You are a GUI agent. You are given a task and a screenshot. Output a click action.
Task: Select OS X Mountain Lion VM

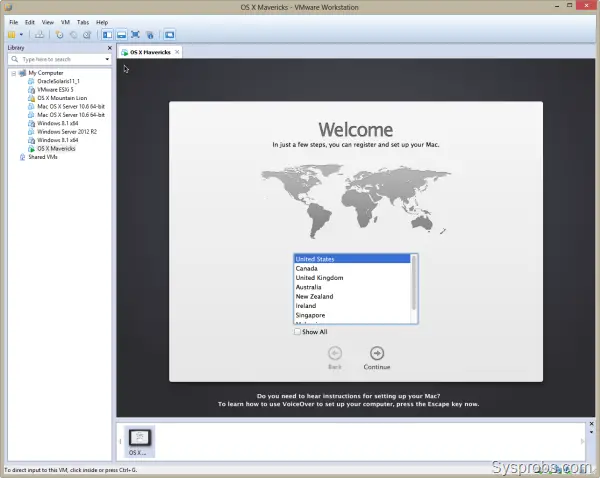62,98
